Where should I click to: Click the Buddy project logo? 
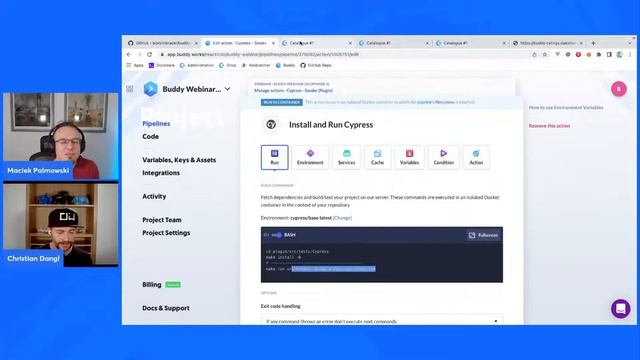tap(151, 89)
